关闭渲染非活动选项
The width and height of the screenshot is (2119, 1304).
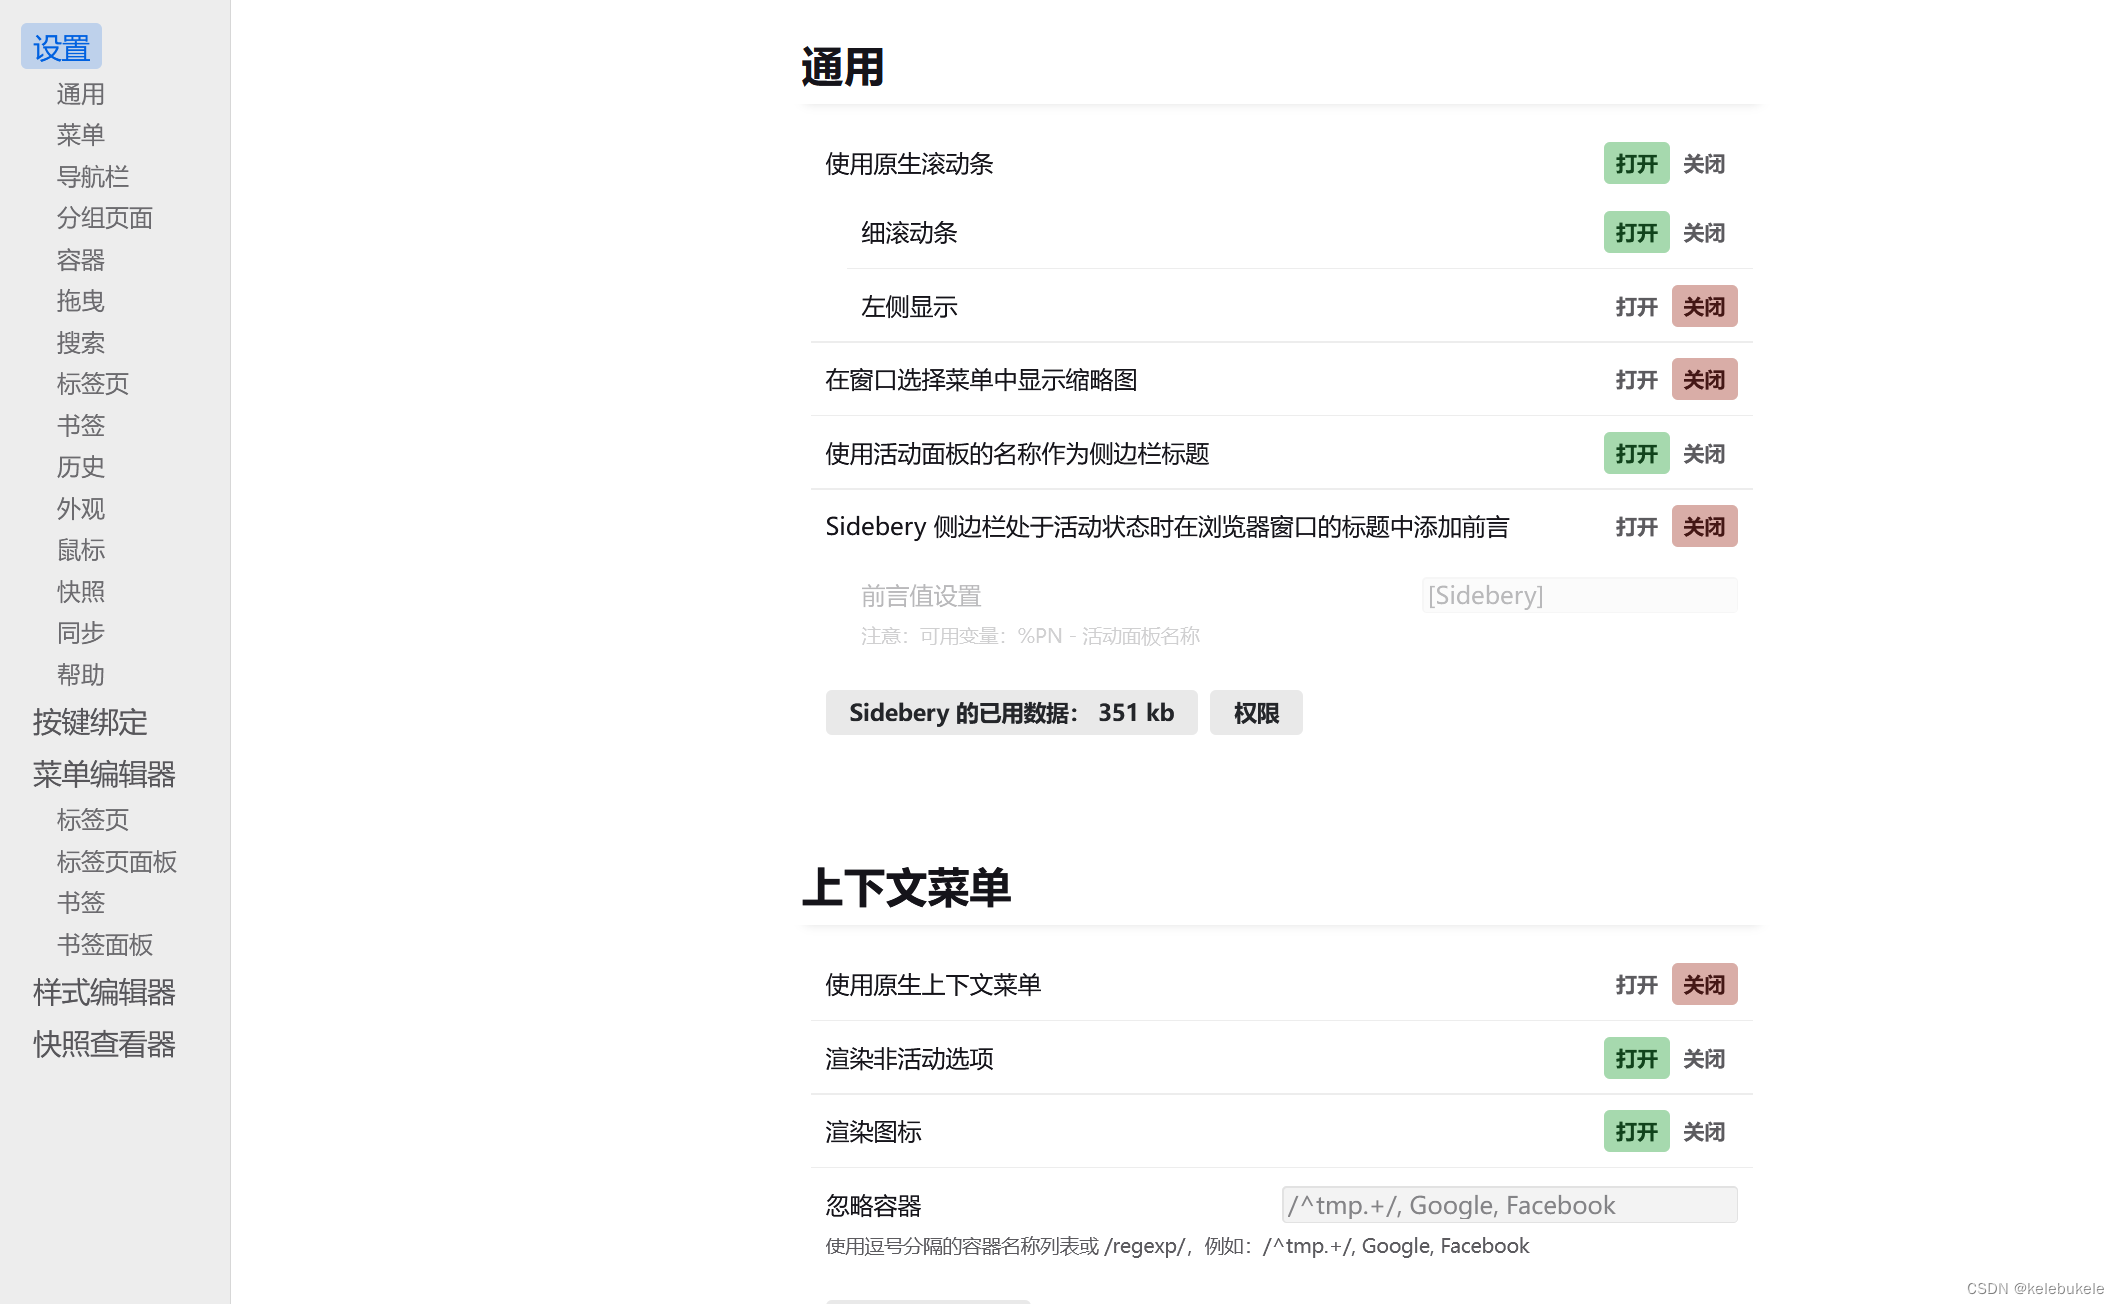[x=1704, y=1058]
